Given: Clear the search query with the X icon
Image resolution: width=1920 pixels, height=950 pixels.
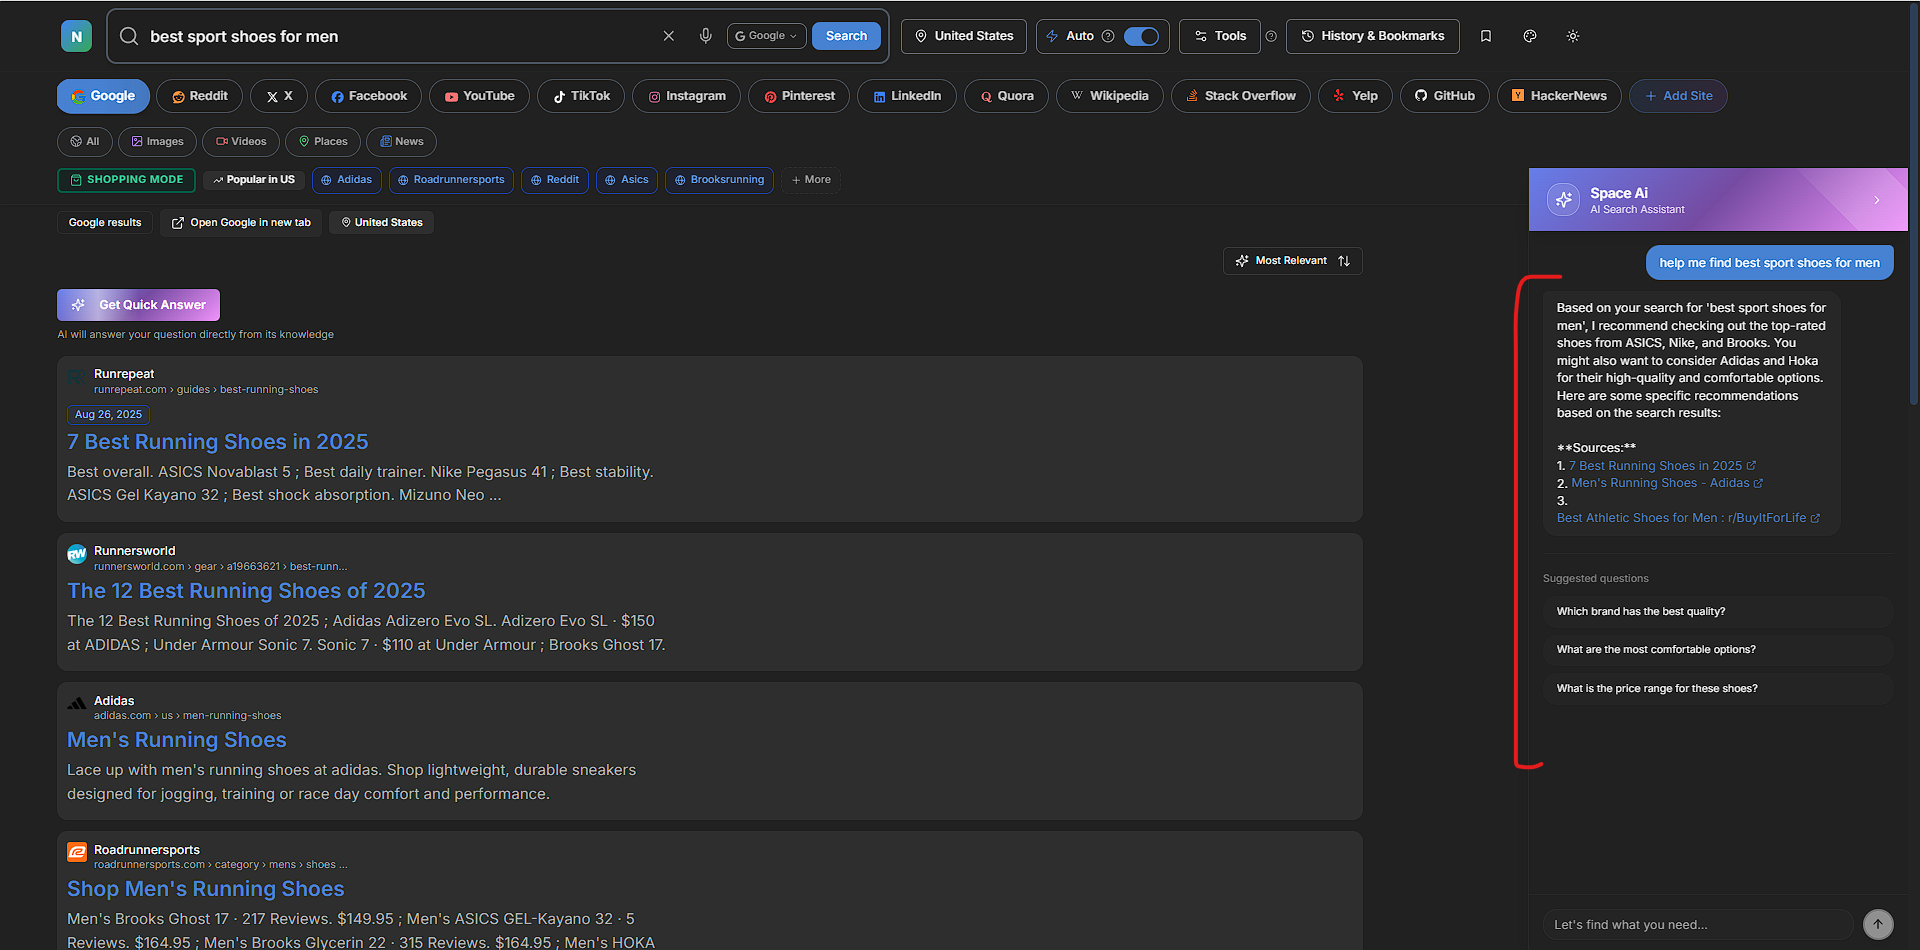Looking at the screenshot, I should coord(668,36).
